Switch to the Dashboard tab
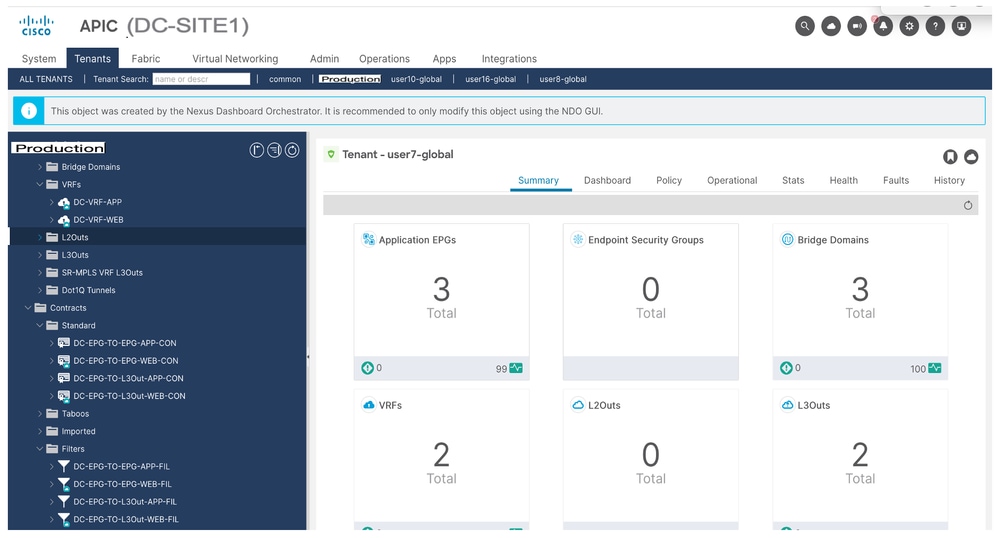 click(x=607, y=181)
